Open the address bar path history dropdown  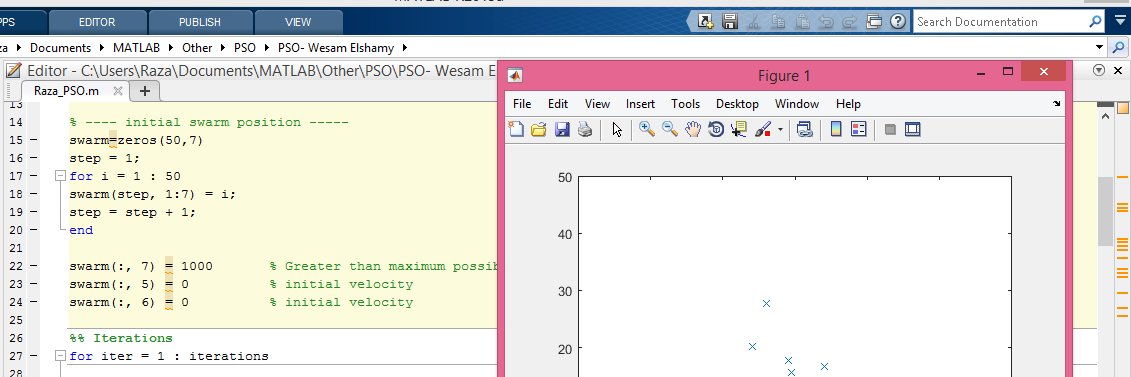tap(1100, 48)
